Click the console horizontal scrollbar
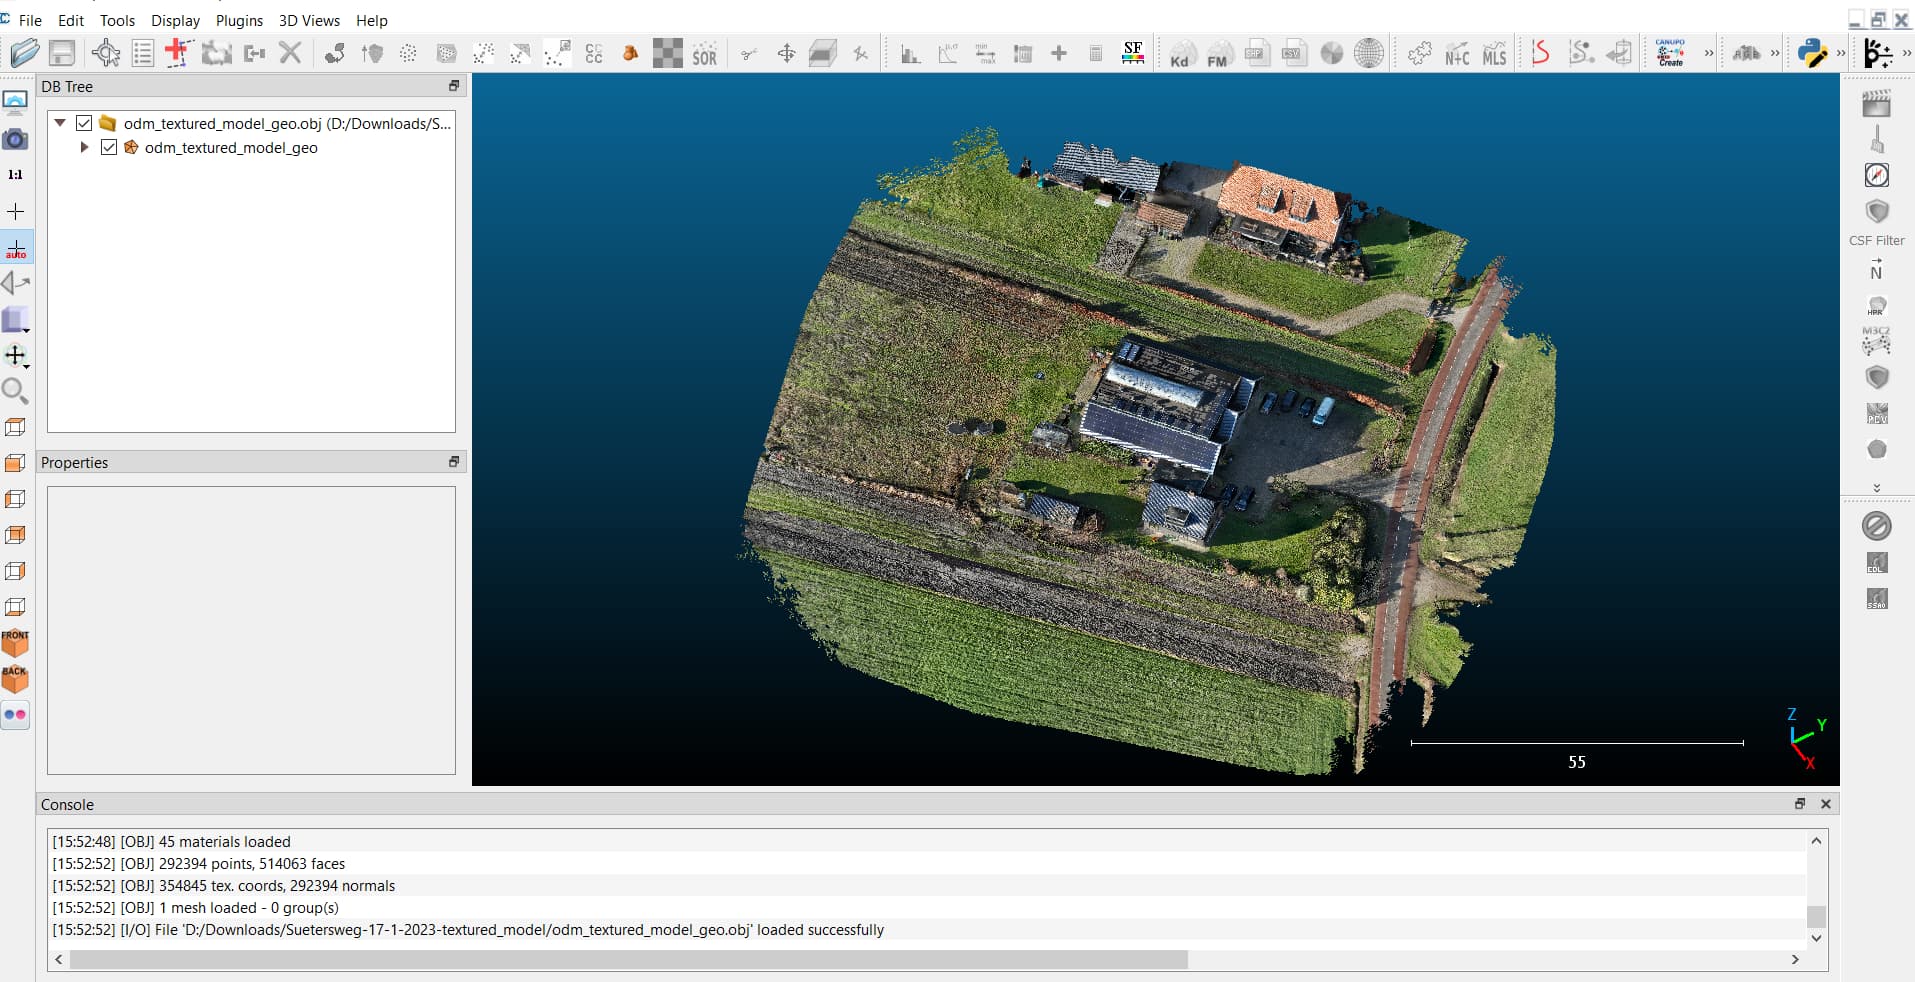The image size is (1915, 982). pyautogui.click(x=628, y=960)
